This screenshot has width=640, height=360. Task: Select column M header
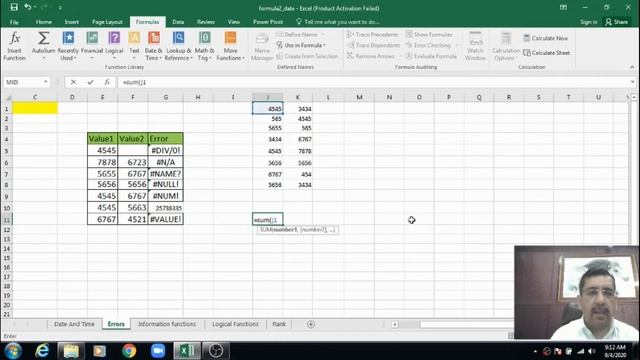click(359, 97)
